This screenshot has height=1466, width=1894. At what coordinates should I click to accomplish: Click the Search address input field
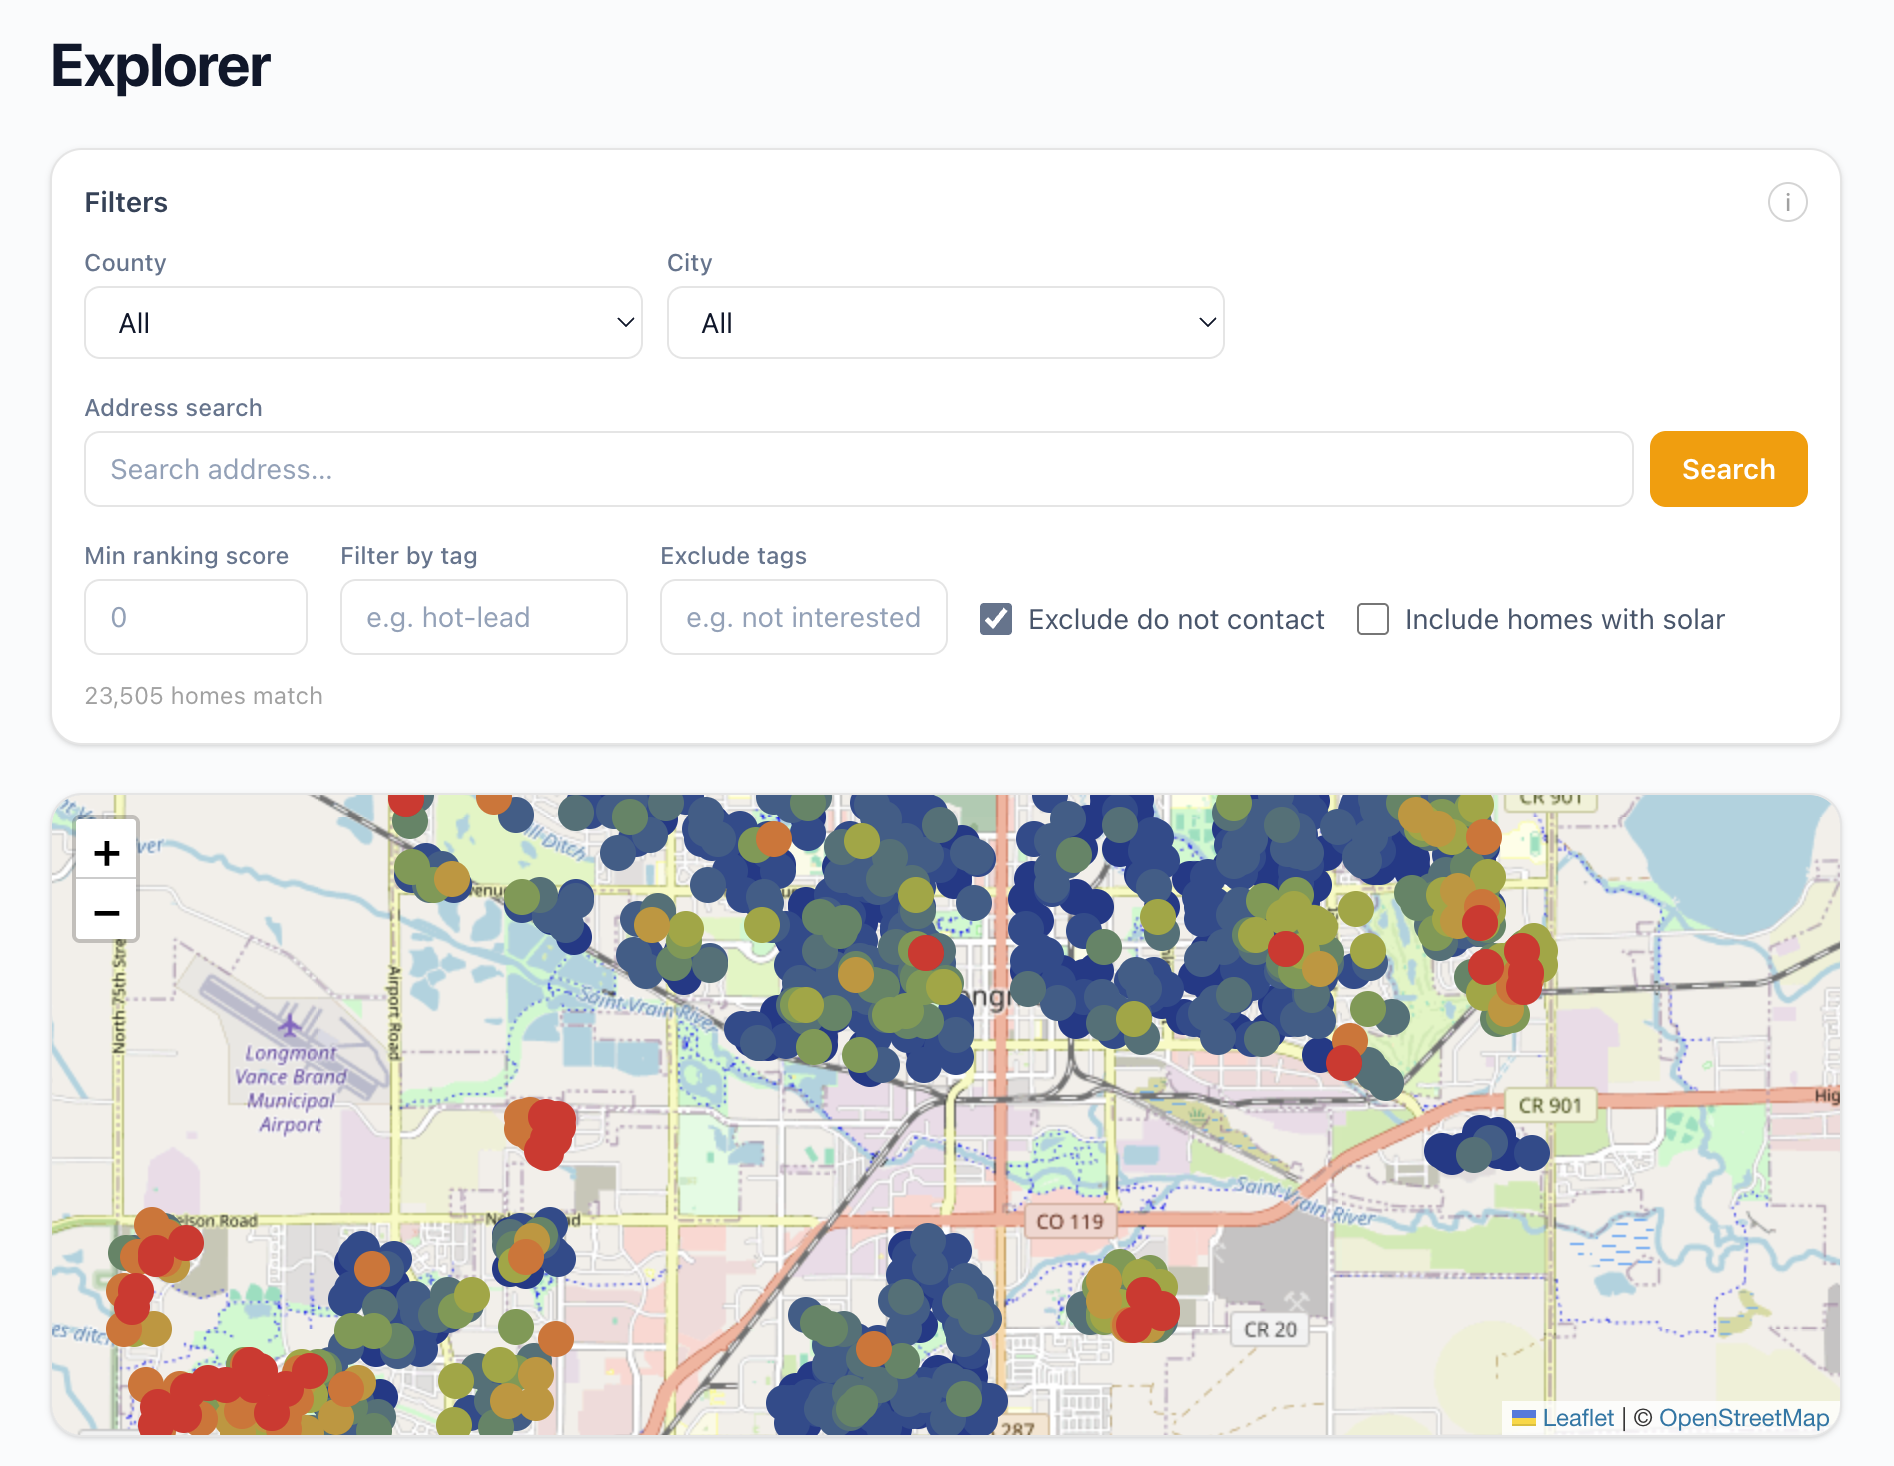click(858, 469)
